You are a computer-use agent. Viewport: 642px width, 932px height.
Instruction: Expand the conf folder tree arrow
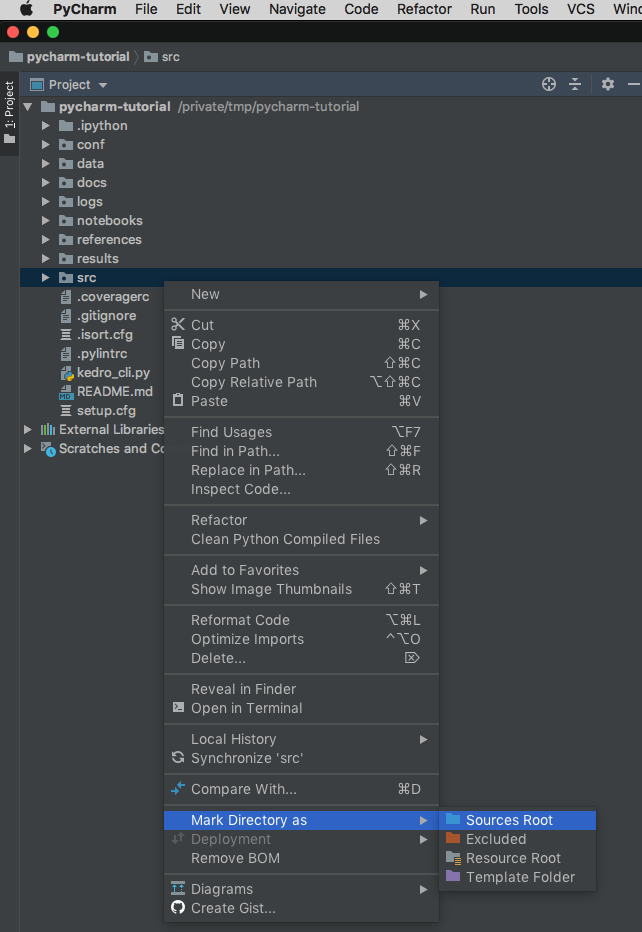[x=46, y=145]
